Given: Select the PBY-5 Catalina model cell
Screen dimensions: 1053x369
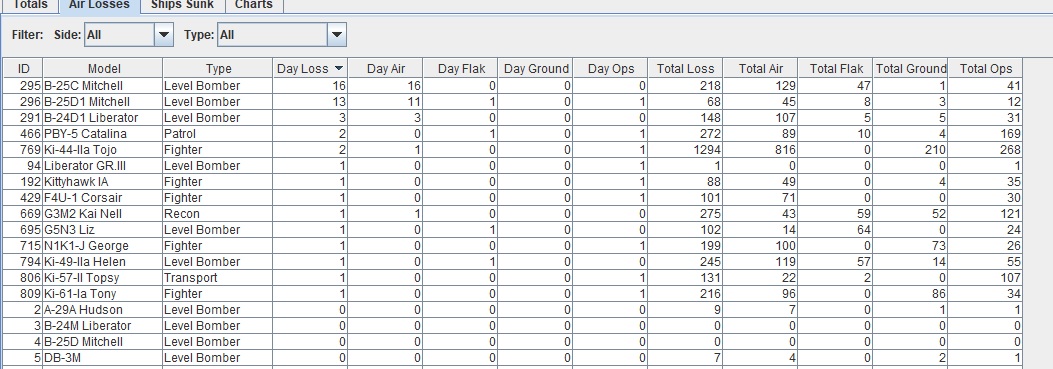Looking at the screenshot, I should [103, 134].
